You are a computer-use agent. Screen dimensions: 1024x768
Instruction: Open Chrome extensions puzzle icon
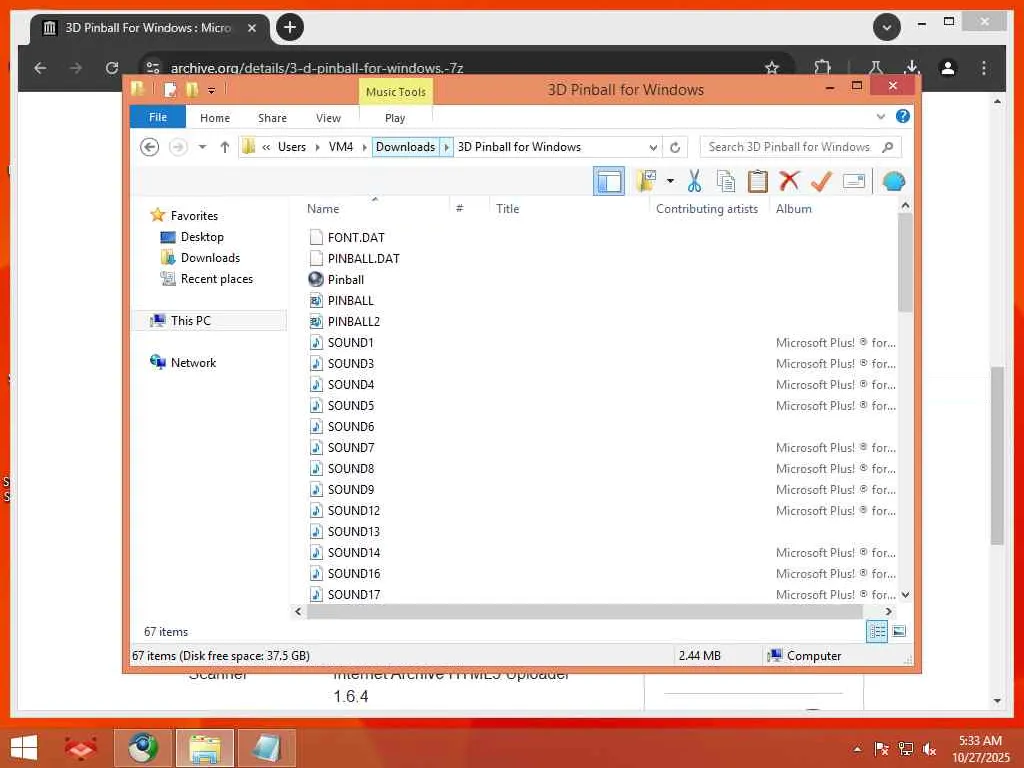coord(823,67)
